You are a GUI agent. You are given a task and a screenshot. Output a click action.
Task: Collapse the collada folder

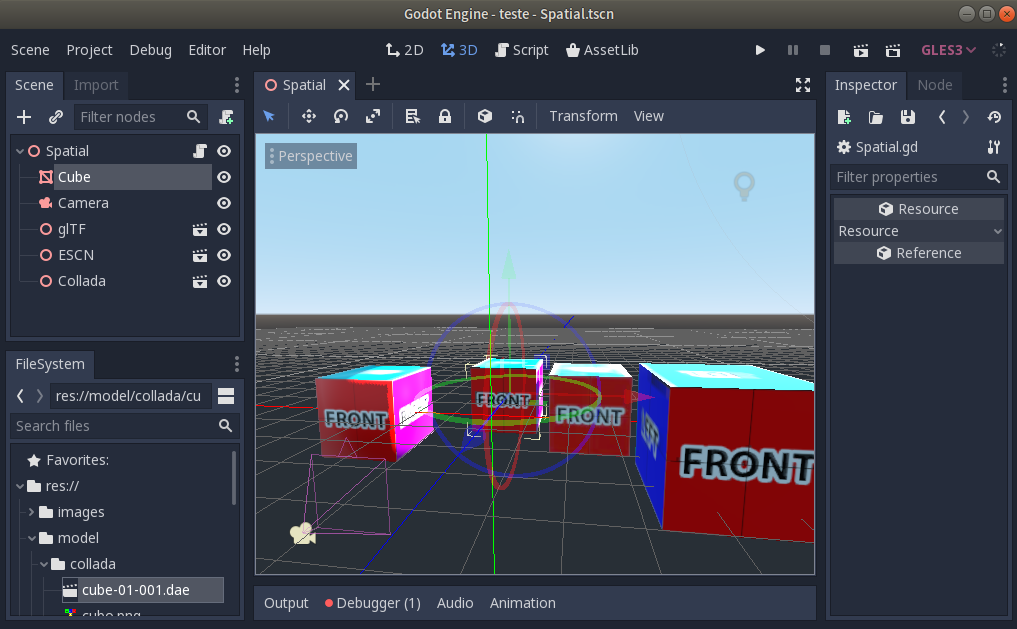pos(44,564)
